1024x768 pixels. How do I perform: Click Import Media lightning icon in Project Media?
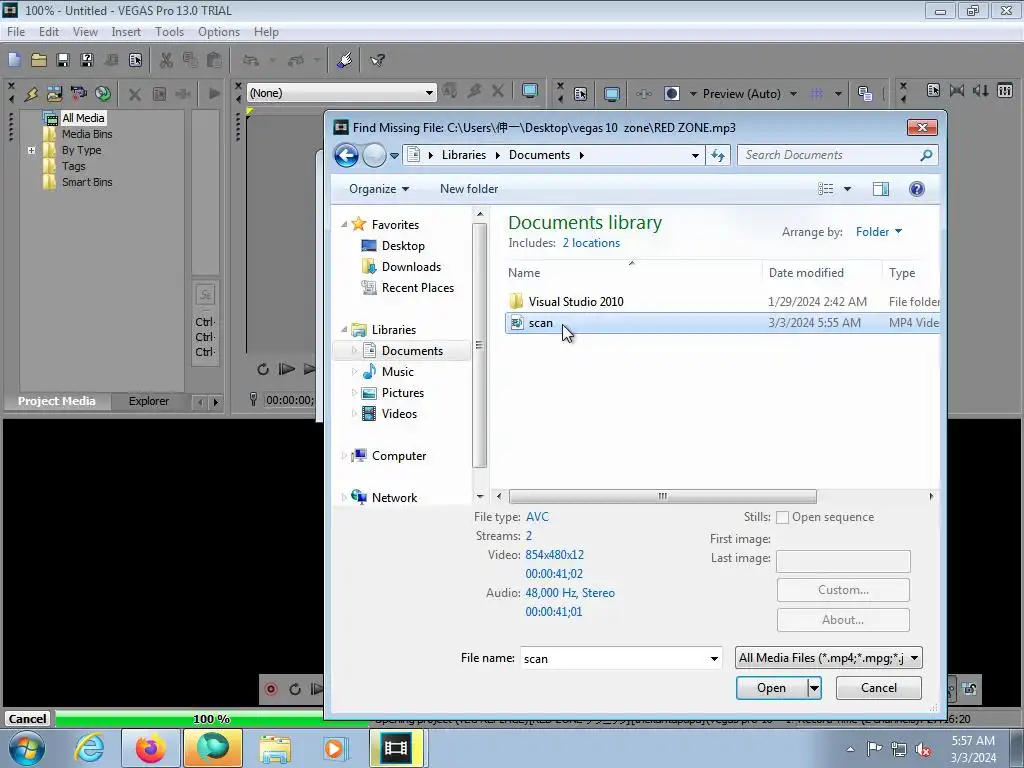click(x=31, y=93)
